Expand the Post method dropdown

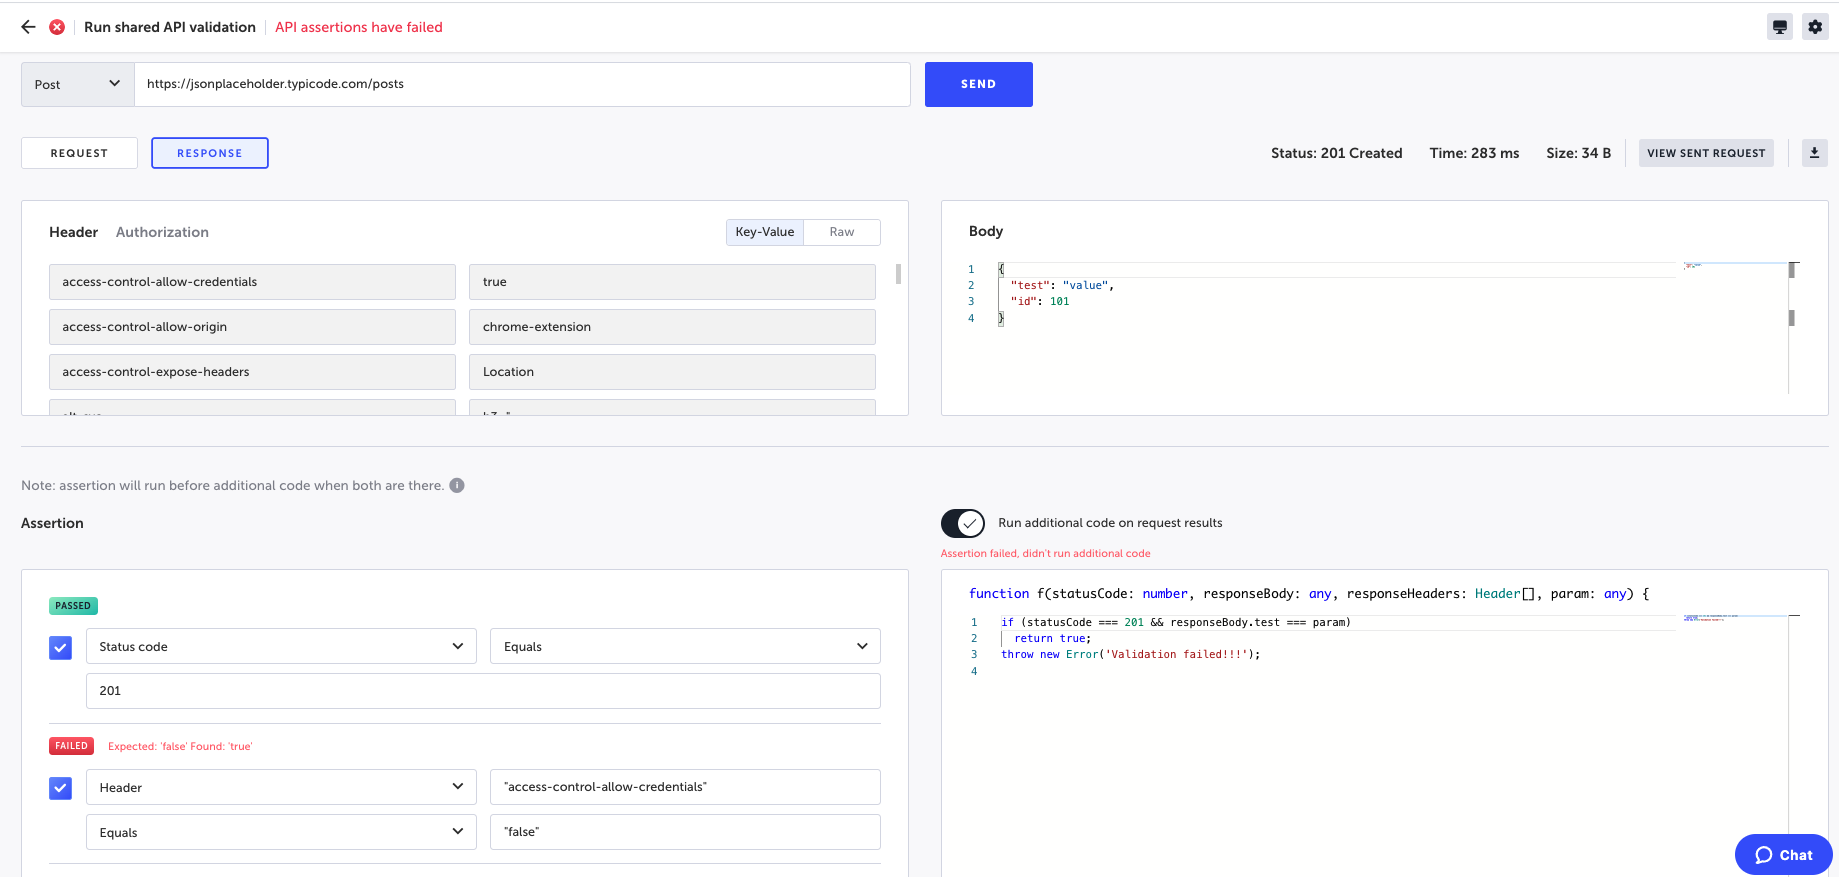pyautogui.click(x=77, y=85)
